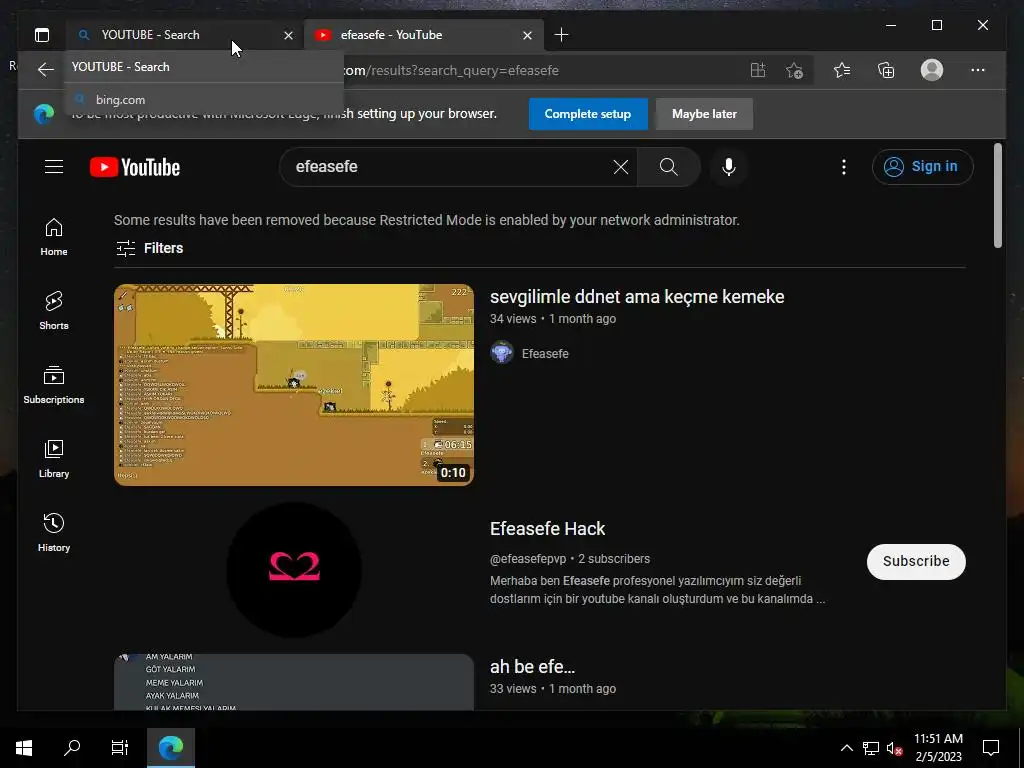Click the page vertical scrollbar
The height and width of the screenshot is (768, 1024).
pos(997,196)
